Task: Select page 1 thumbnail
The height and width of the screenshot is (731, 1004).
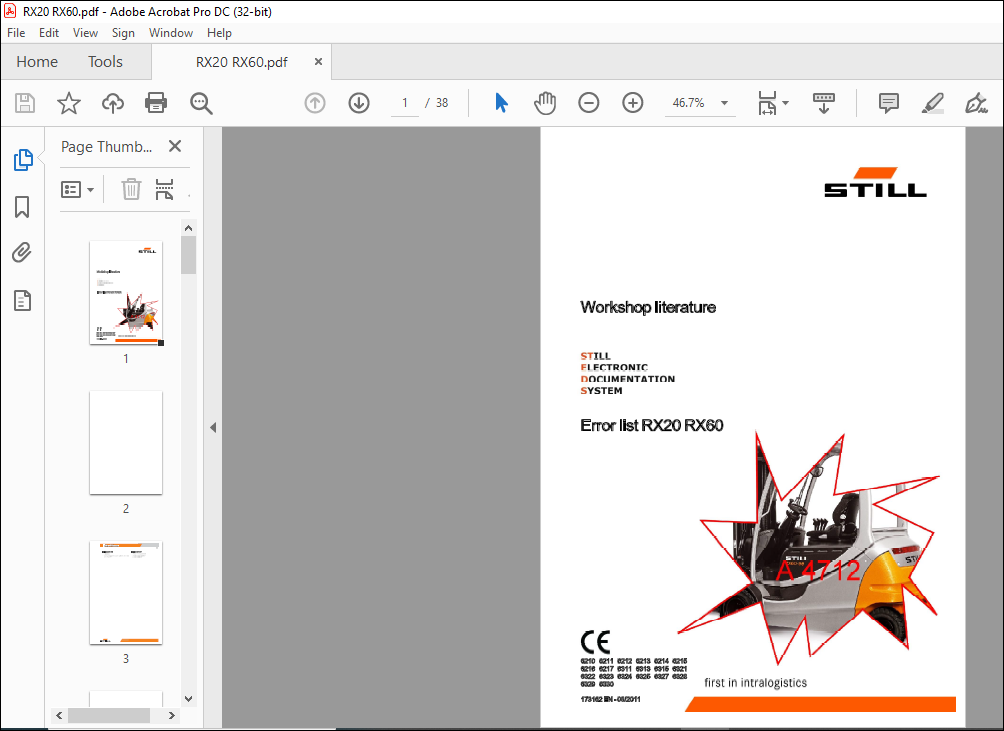Action: [126, 293]
